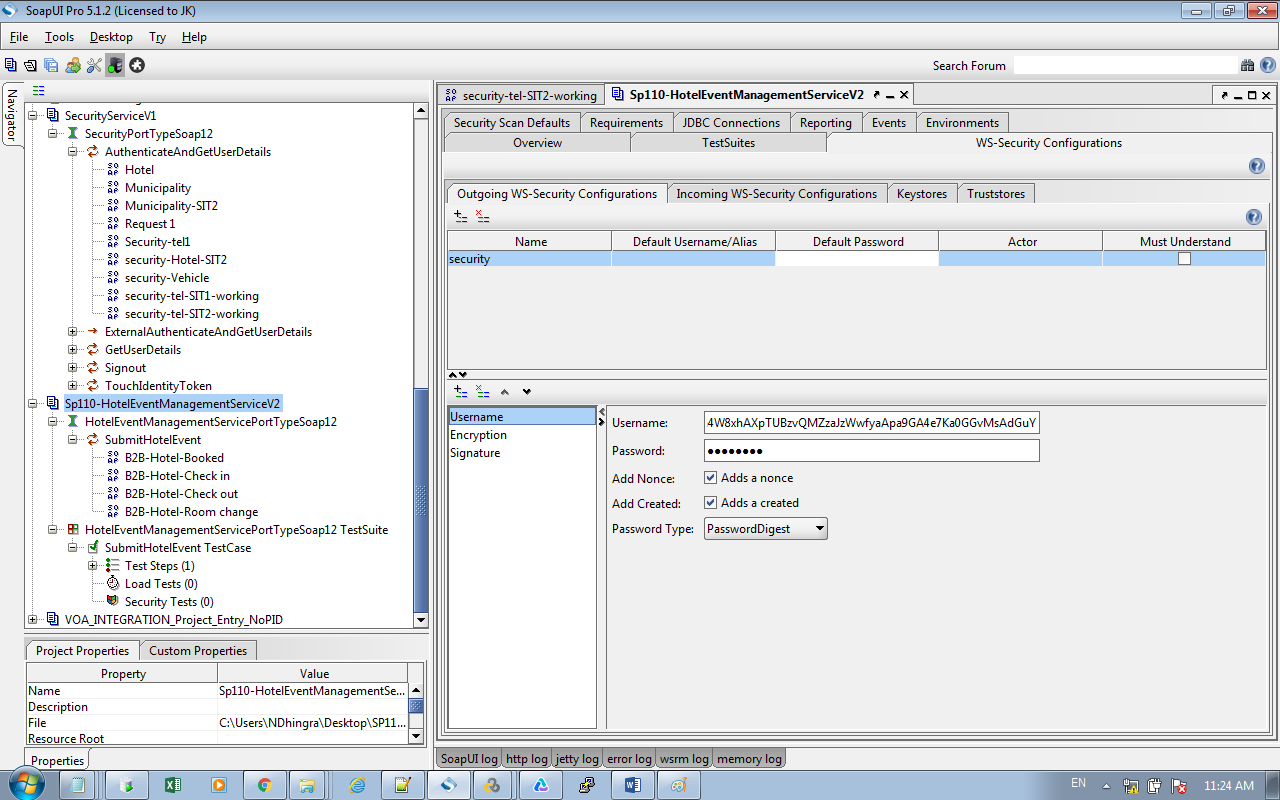Image resolution: width=1280 pixels, height=800 pixels.
Task: Open Internet Explorer from the taskbar
Action: [357, 785]
